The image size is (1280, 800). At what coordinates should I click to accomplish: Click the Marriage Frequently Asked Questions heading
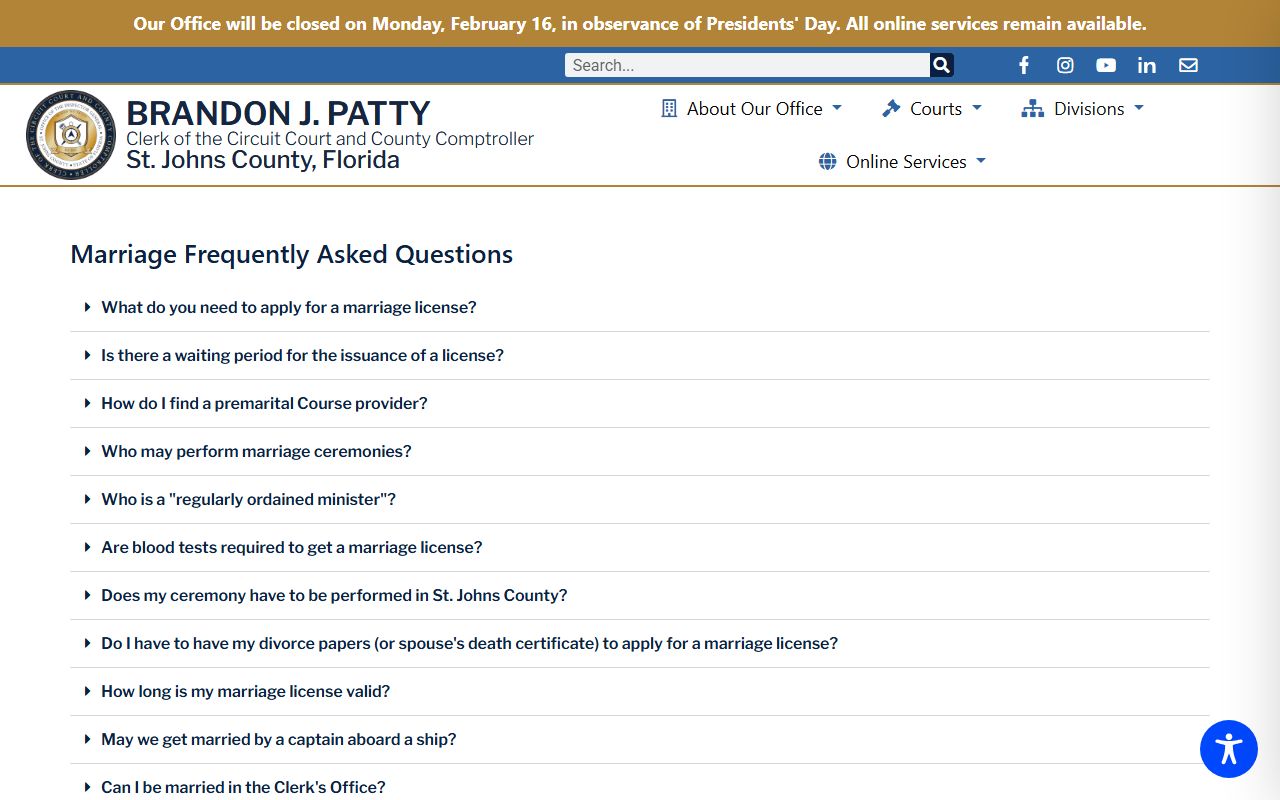[292, 254]
